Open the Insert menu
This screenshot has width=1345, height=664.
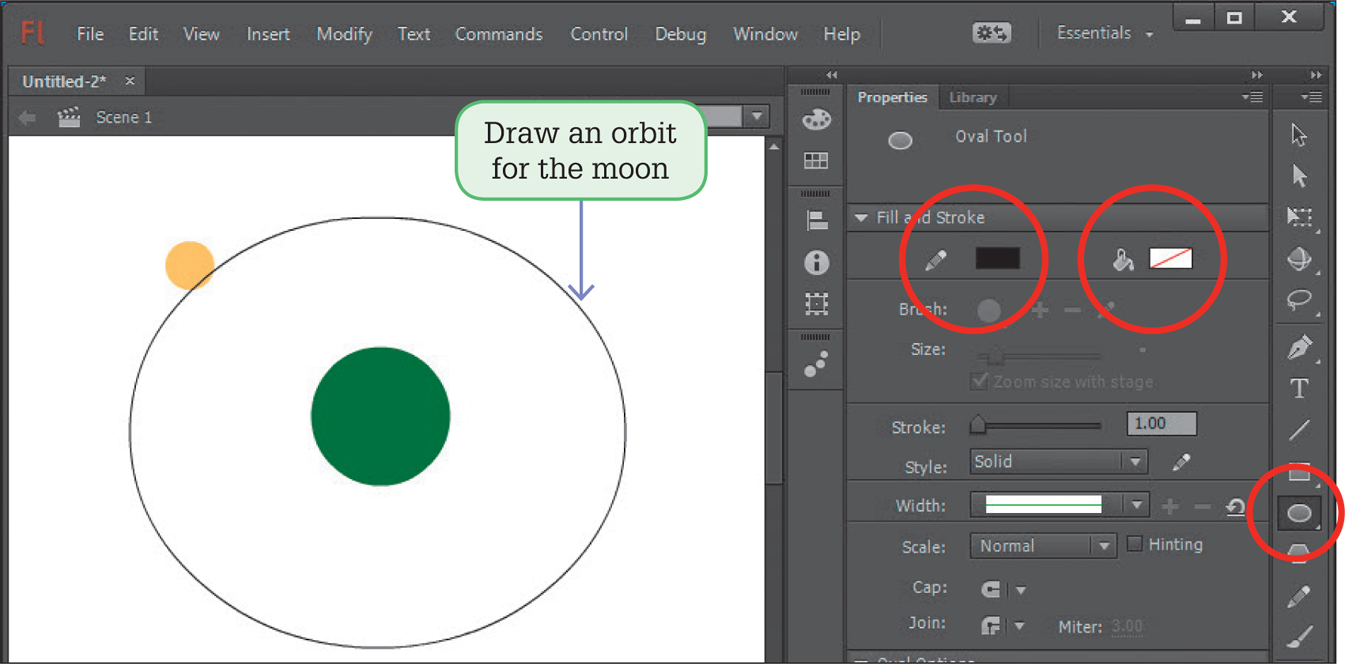268,34
